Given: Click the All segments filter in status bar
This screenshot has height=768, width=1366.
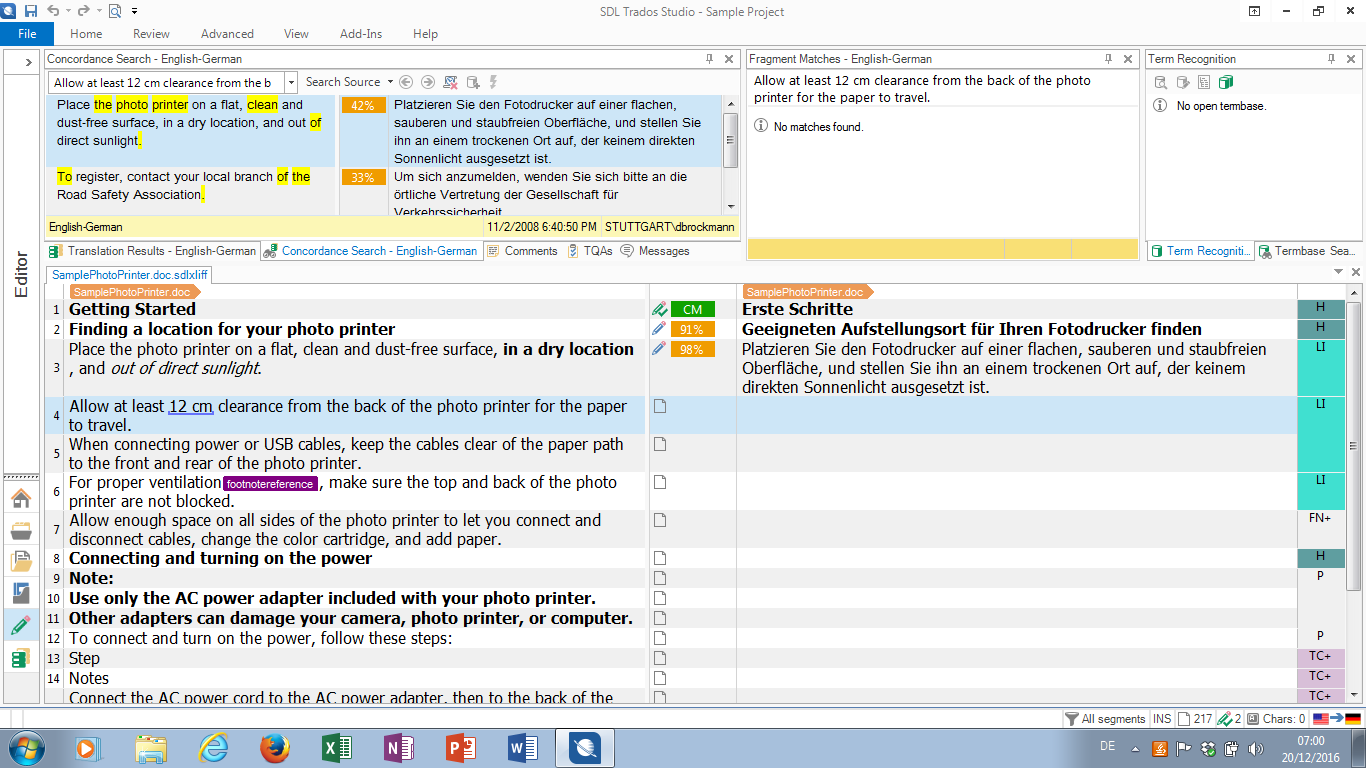Looking at the screenshot, I should [x=1105, y=719].
